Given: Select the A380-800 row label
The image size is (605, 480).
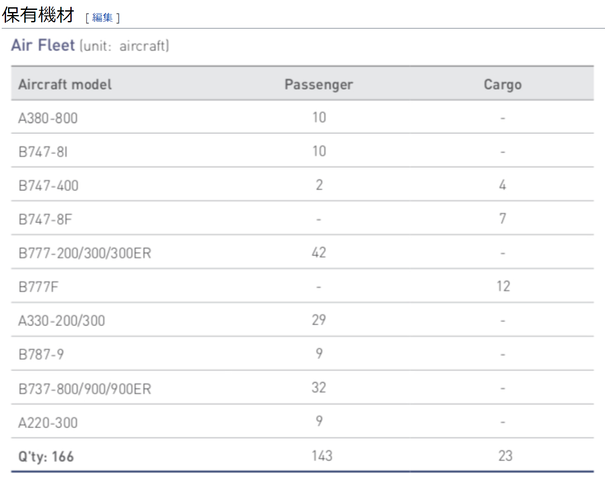Looking at the screenshot, I should click(x=48, y=118).
